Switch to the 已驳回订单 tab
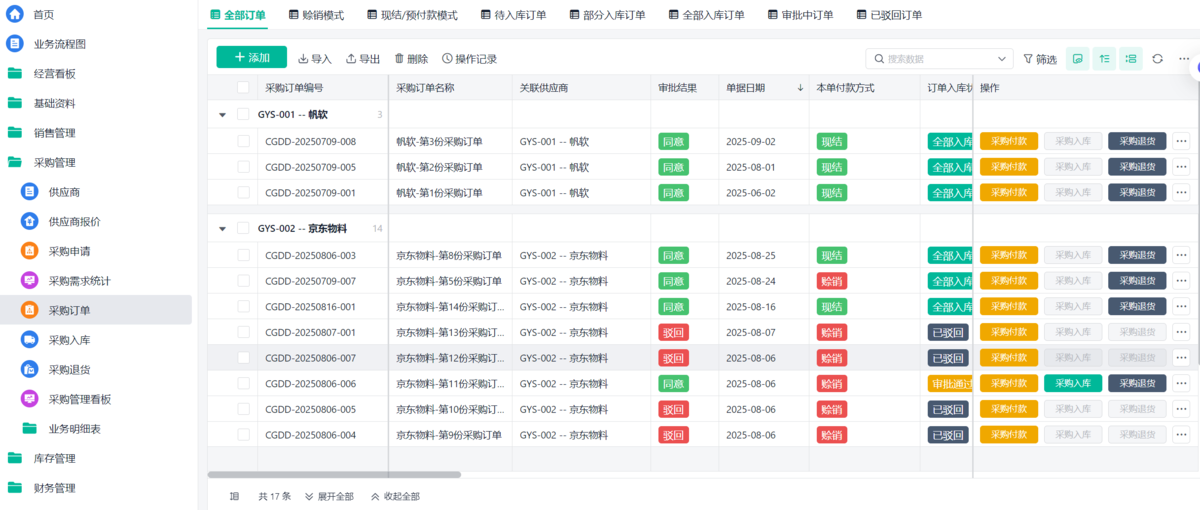1200x510 pixels. pos(889,15)
